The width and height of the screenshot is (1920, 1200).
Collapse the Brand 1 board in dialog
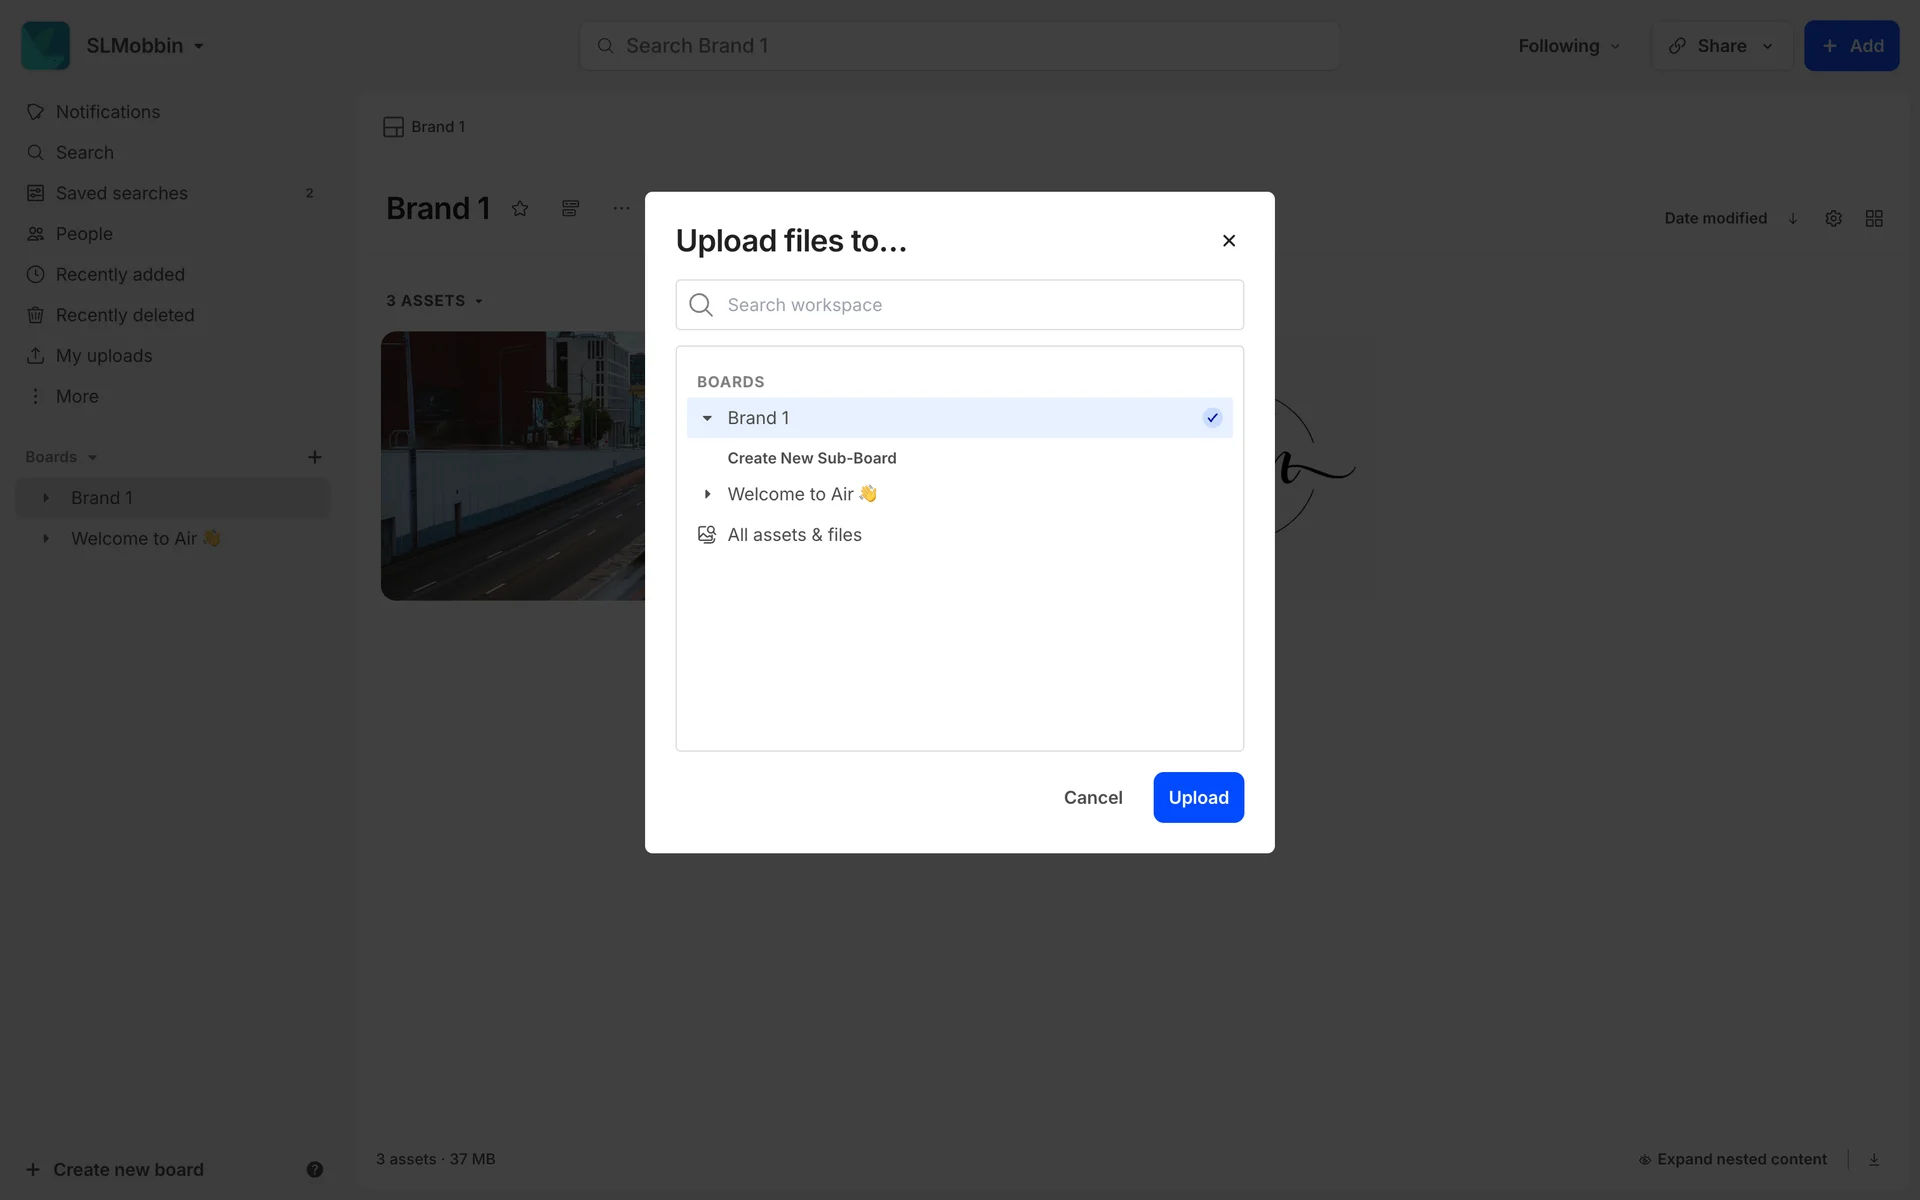click(707, 418)
